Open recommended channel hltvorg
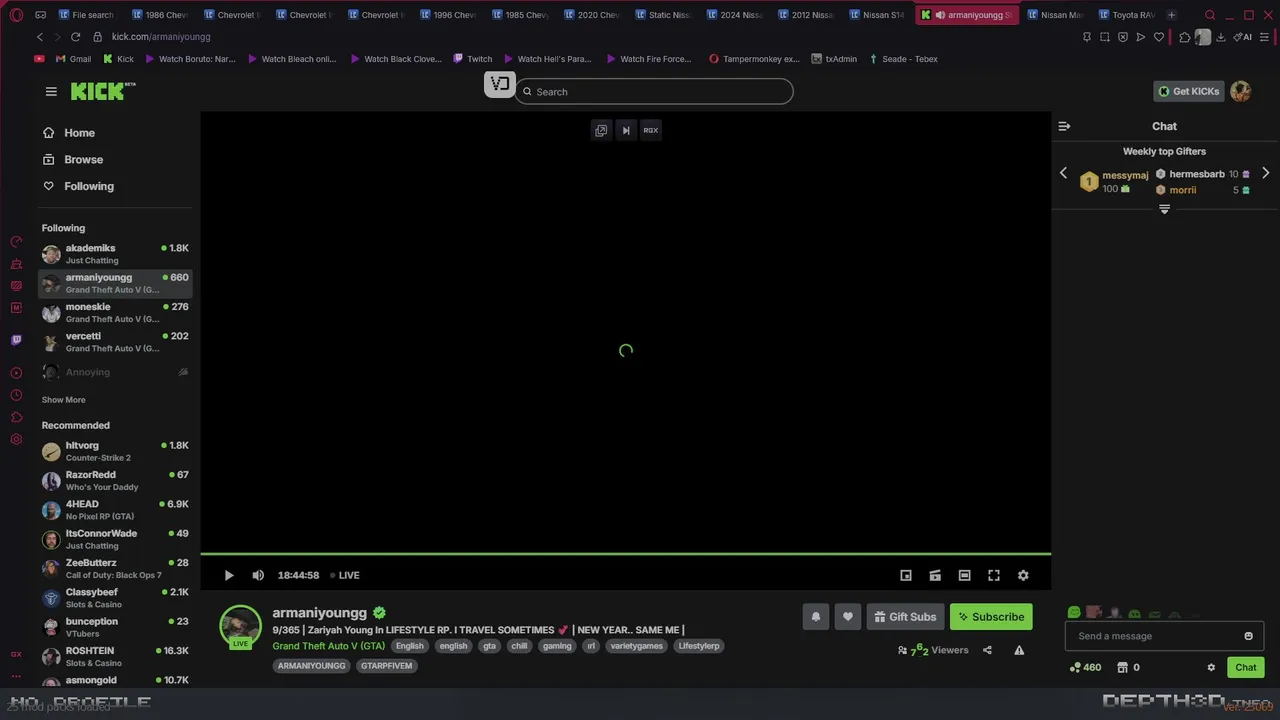1280x720 pixels. (x=115, y=451)
